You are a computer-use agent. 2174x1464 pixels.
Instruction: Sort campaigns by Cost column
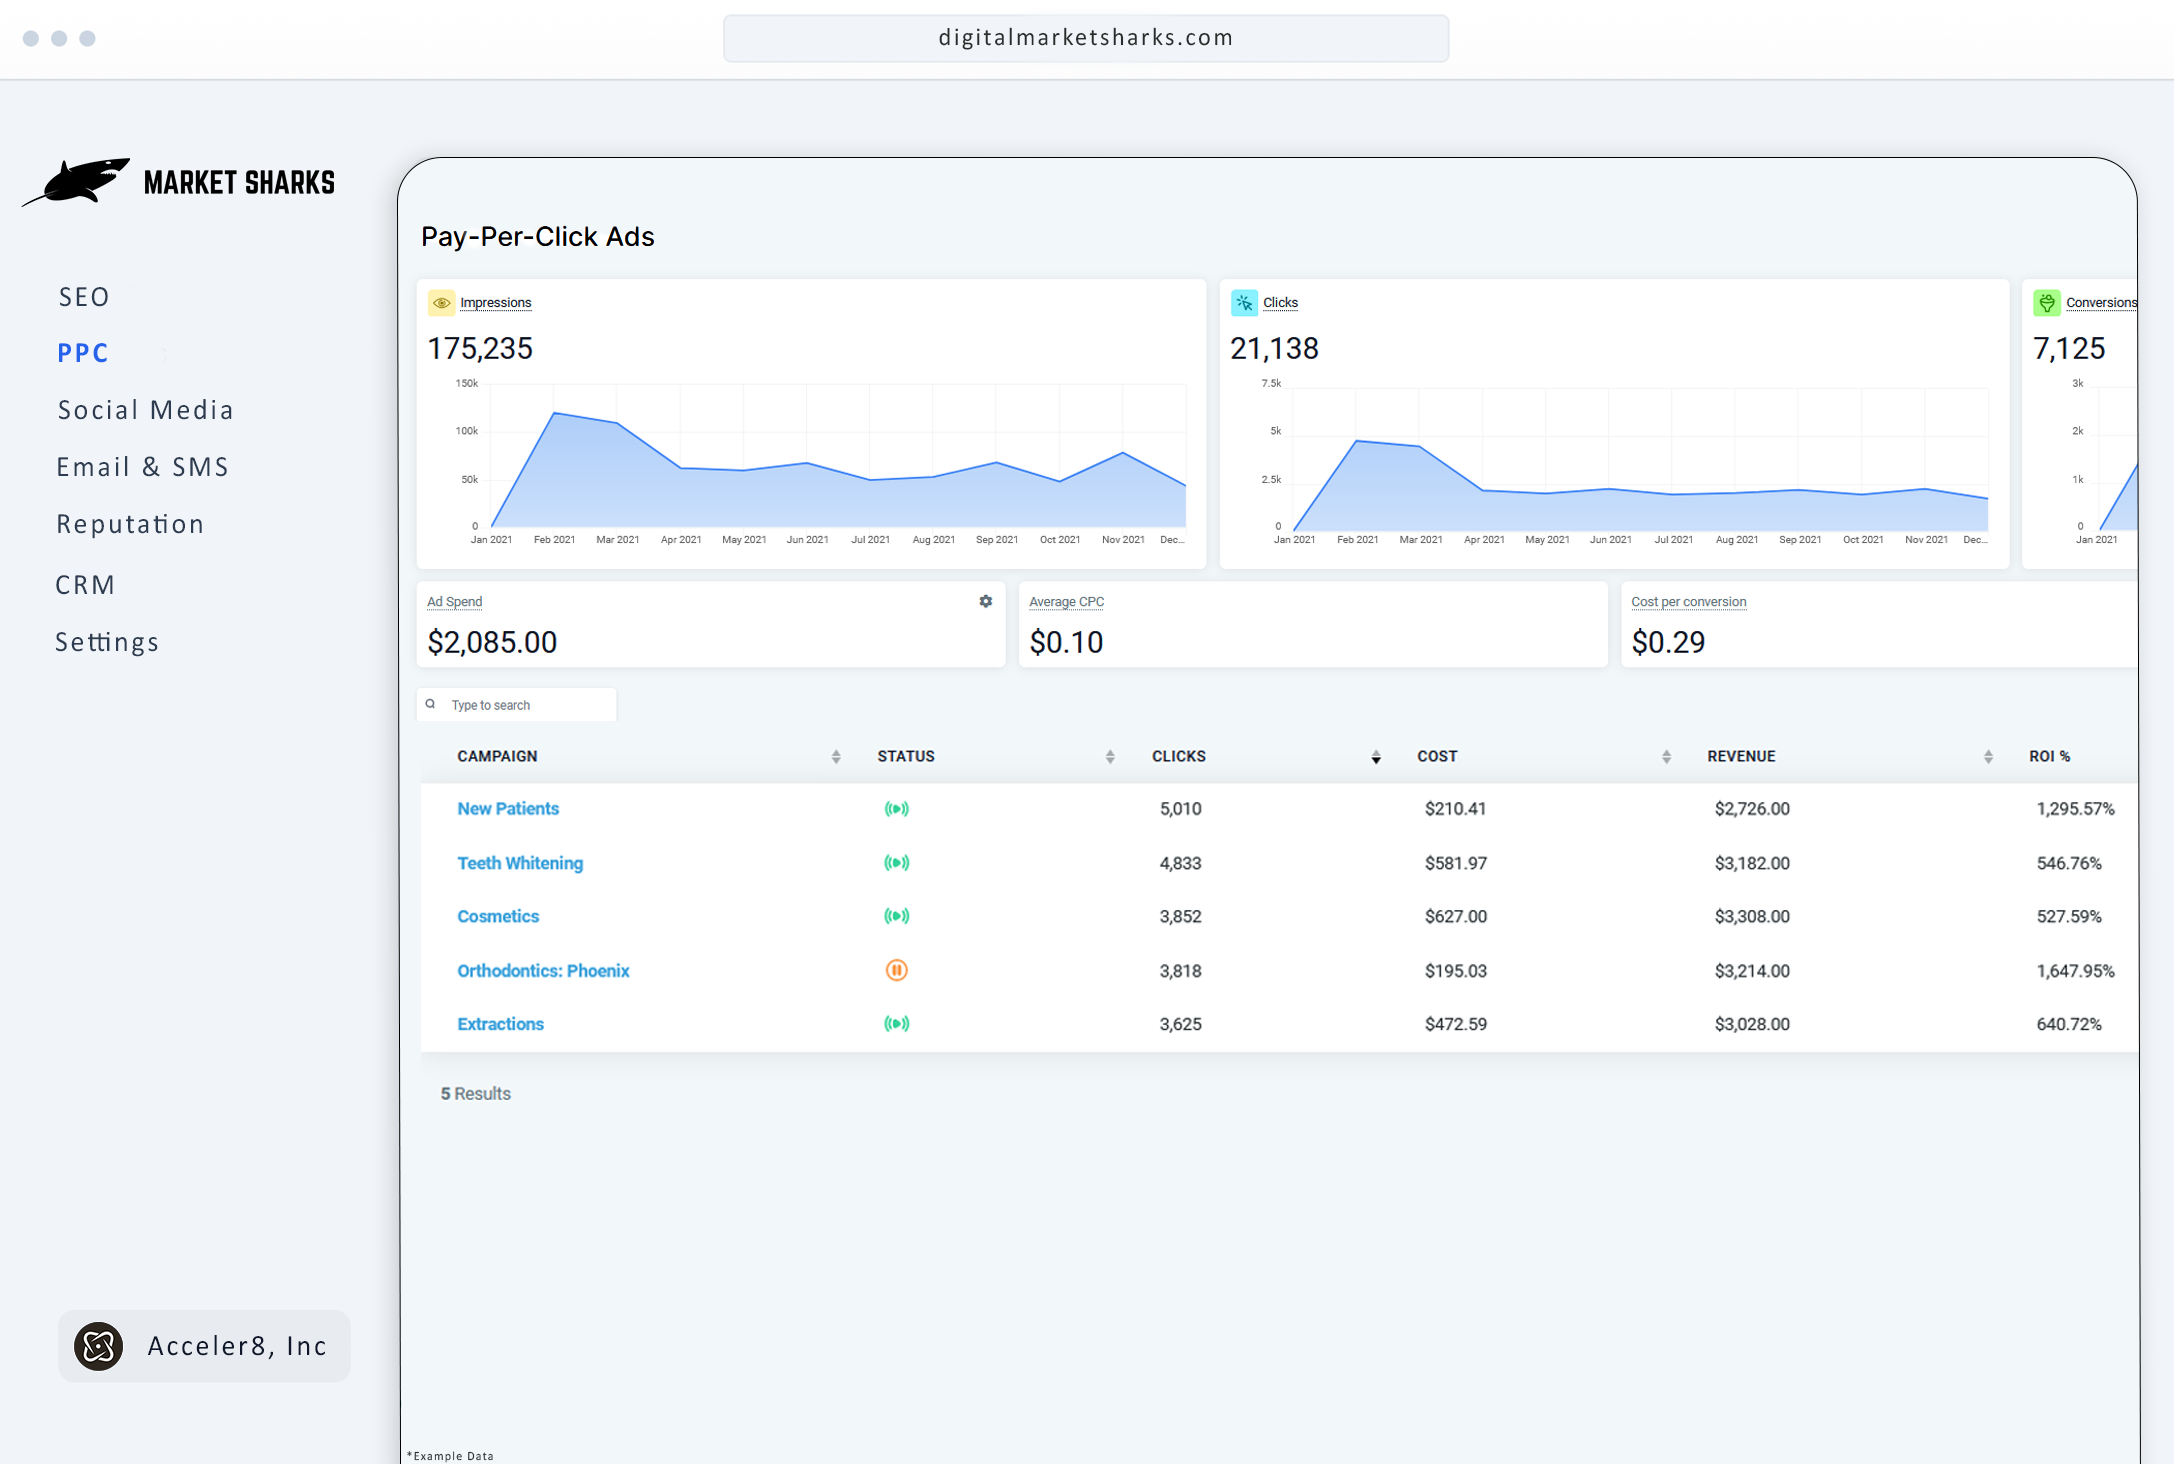coord(1664,756)
